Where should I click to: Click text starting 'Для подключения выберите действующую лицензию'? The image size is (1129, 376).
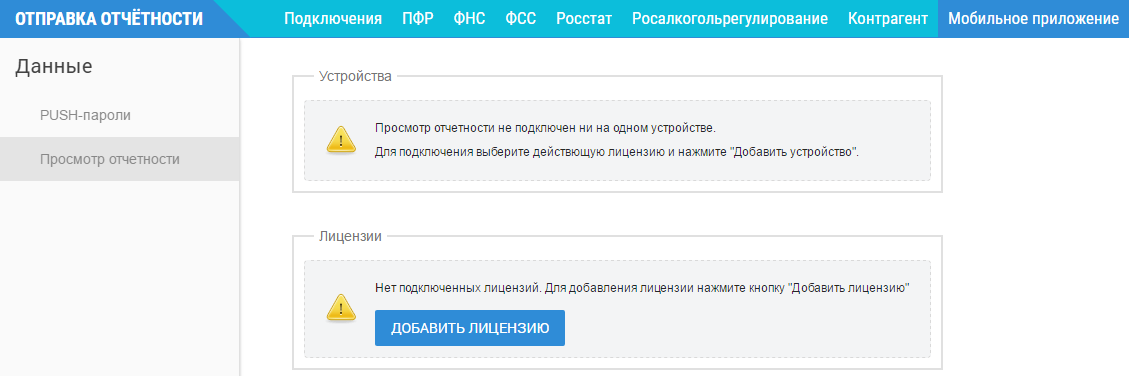click(617, 152)
